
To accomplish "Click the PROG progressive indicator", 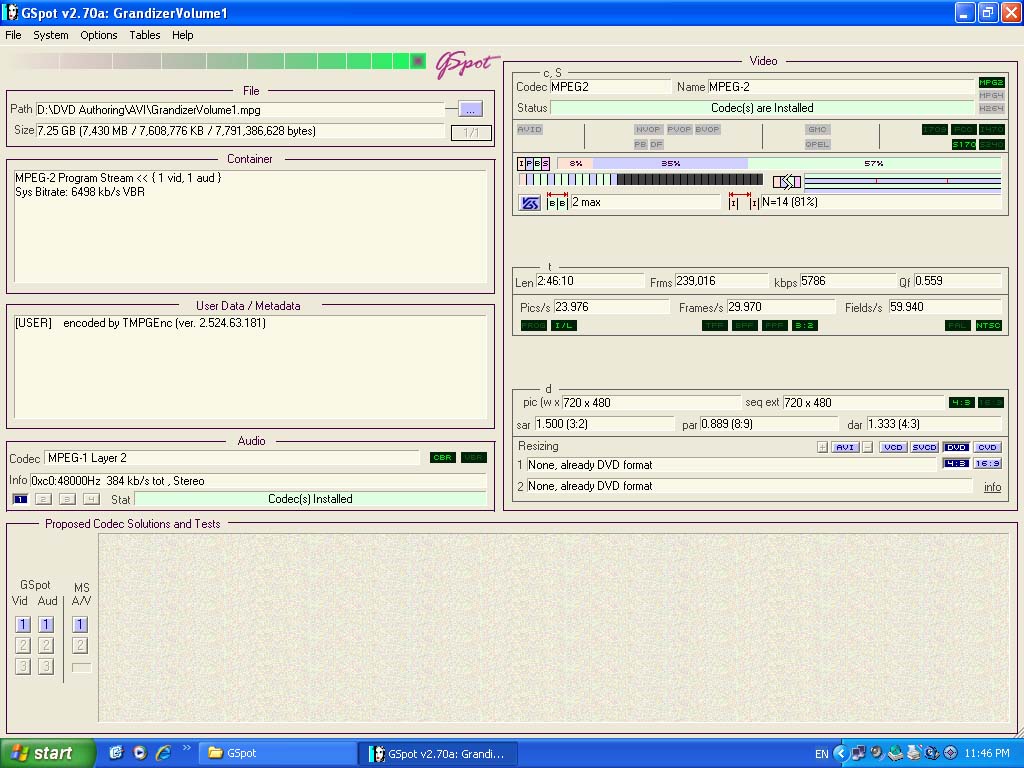I will 534,325.
